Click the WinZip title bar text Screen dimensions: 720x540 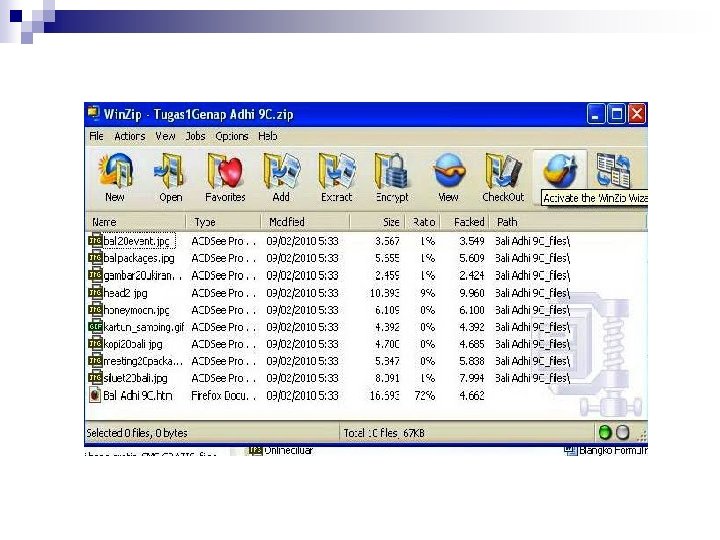click(x=198, y=114)
